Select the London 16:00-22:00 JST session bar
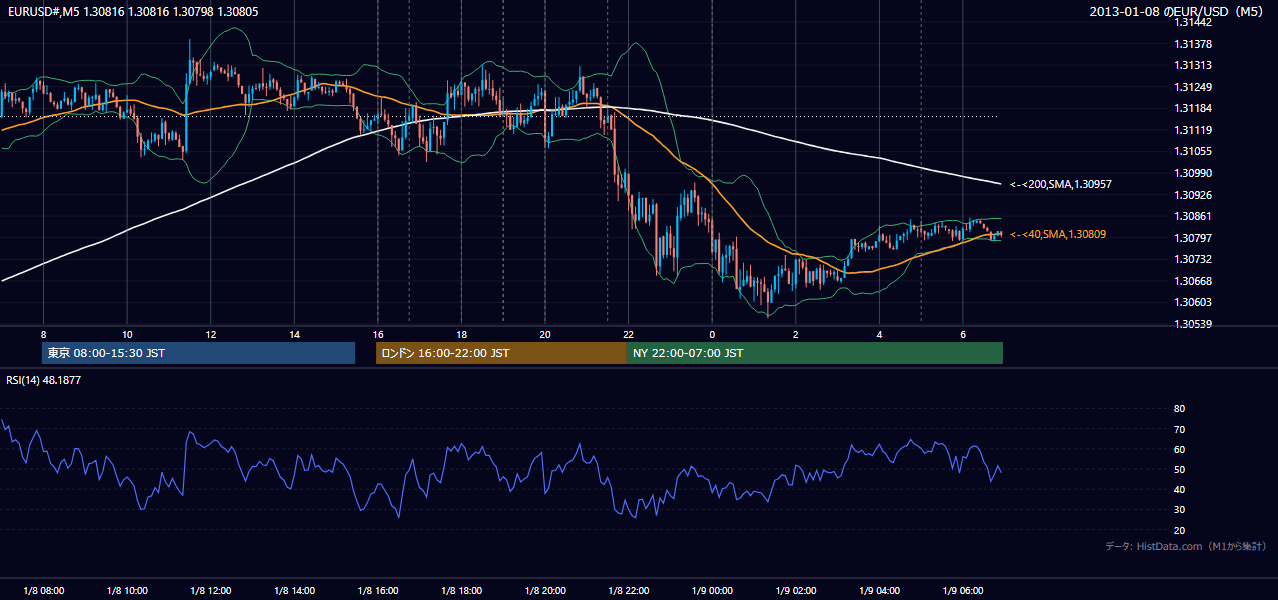The image size is (1278, 600). pyautogui.click(x=501, y=353)
